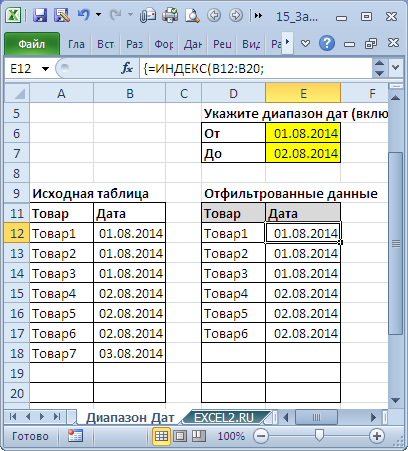Open the Name Box dropdown arrow
This screenshot has width=408, height=451.
[x=45, y=69]
